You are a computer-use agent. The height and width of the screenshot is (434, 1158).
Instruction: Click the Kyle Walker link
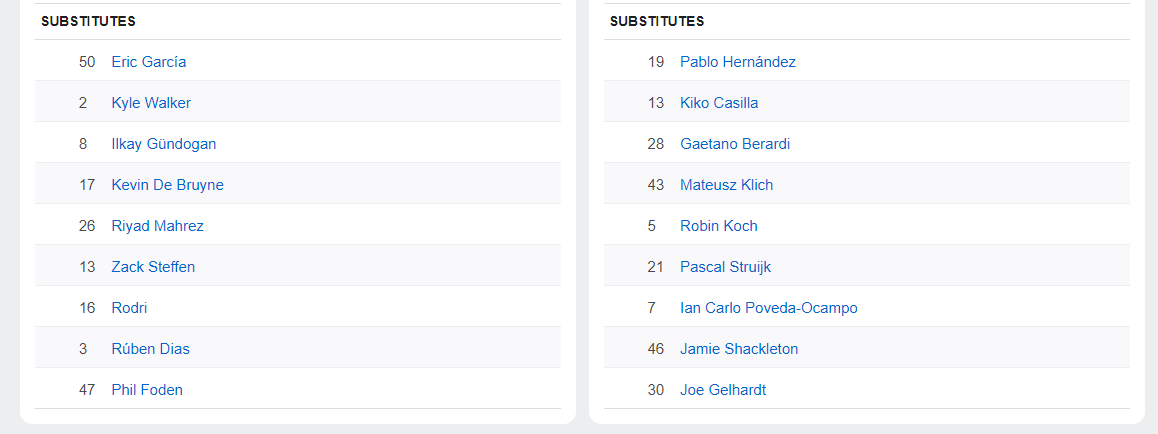pyautogui.click(x=151, y=103)
